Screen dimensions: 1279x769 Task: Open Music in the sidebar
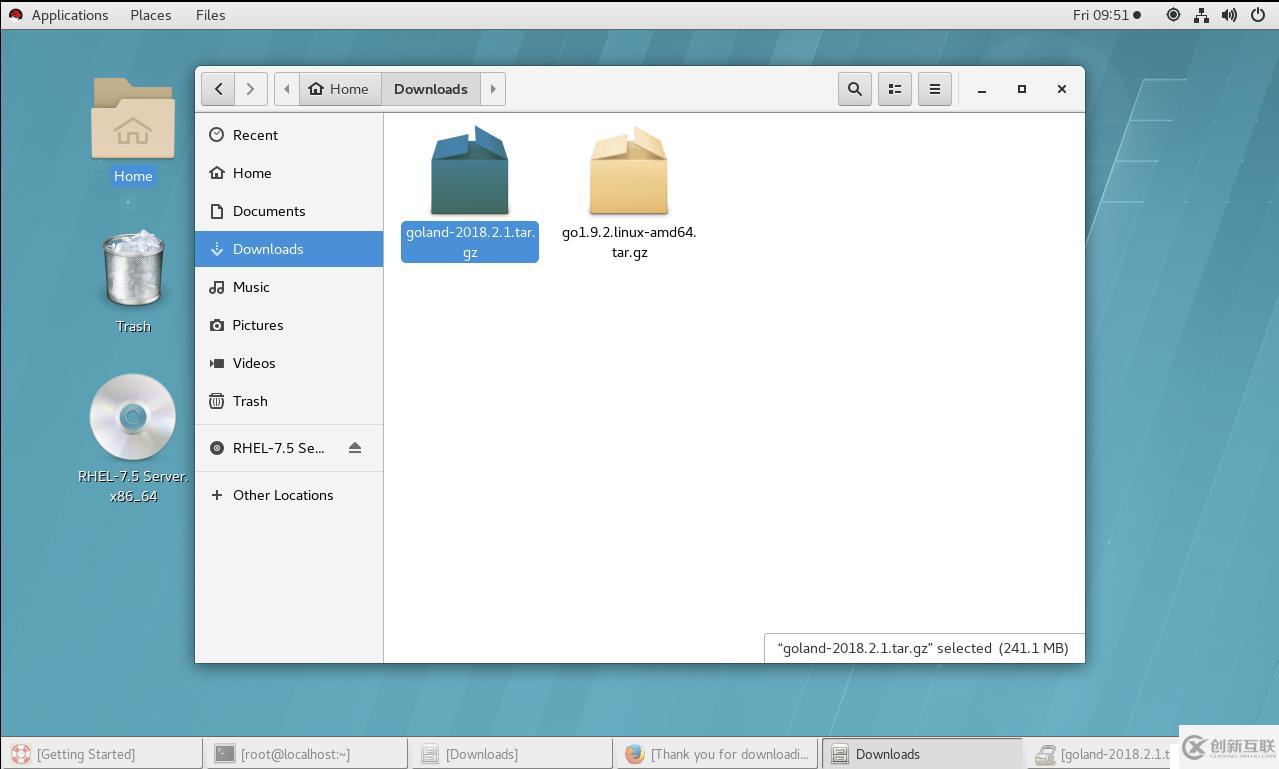coord(289,287)
